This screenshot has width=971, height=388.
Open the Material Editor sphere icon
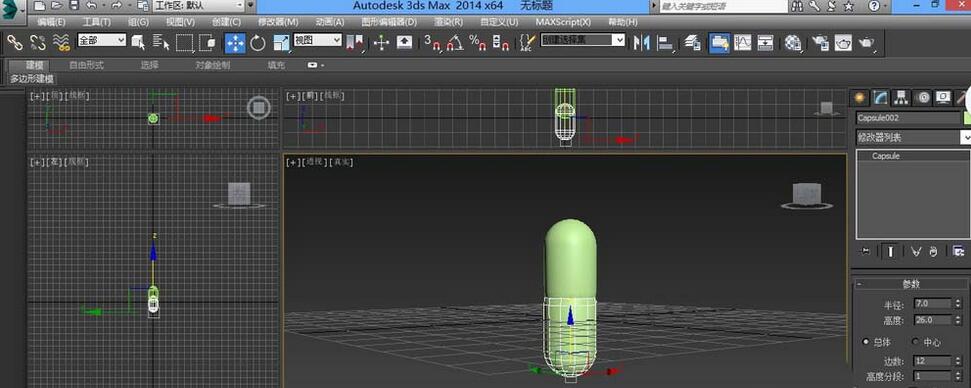tap(793, 43)
